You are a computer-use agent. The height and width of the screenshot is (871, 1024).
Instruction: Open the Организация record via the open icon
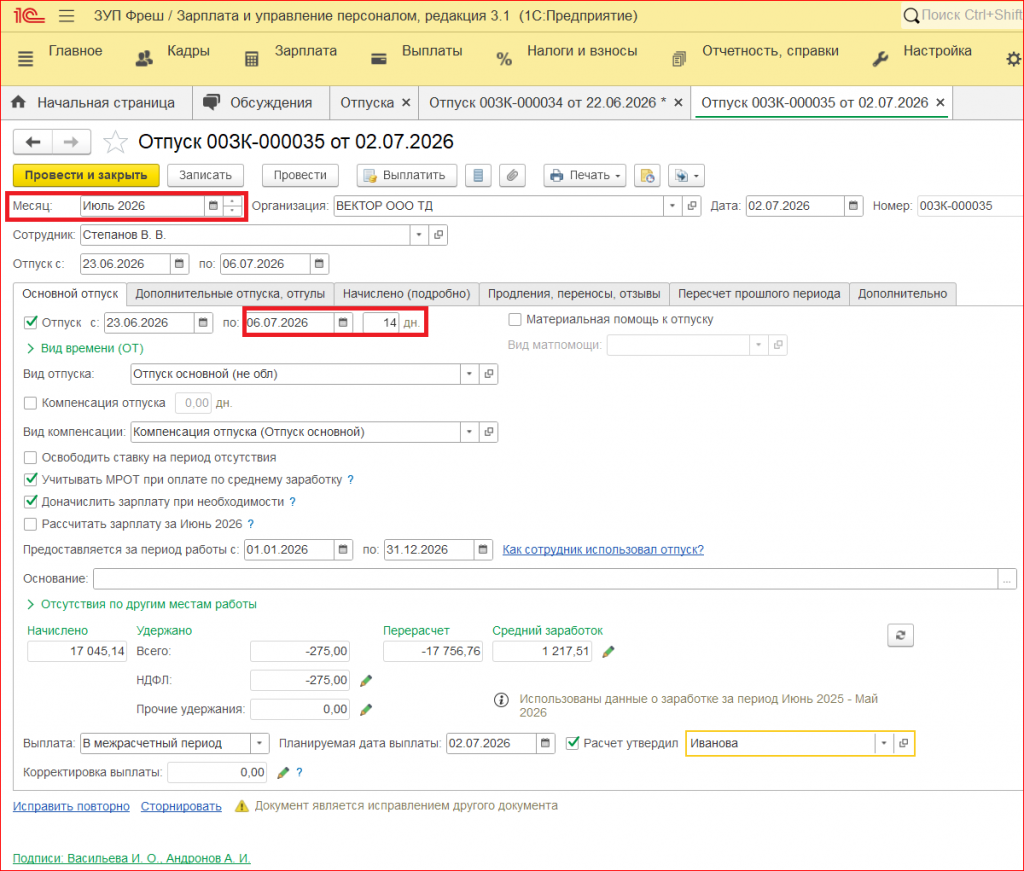point(692,206)
